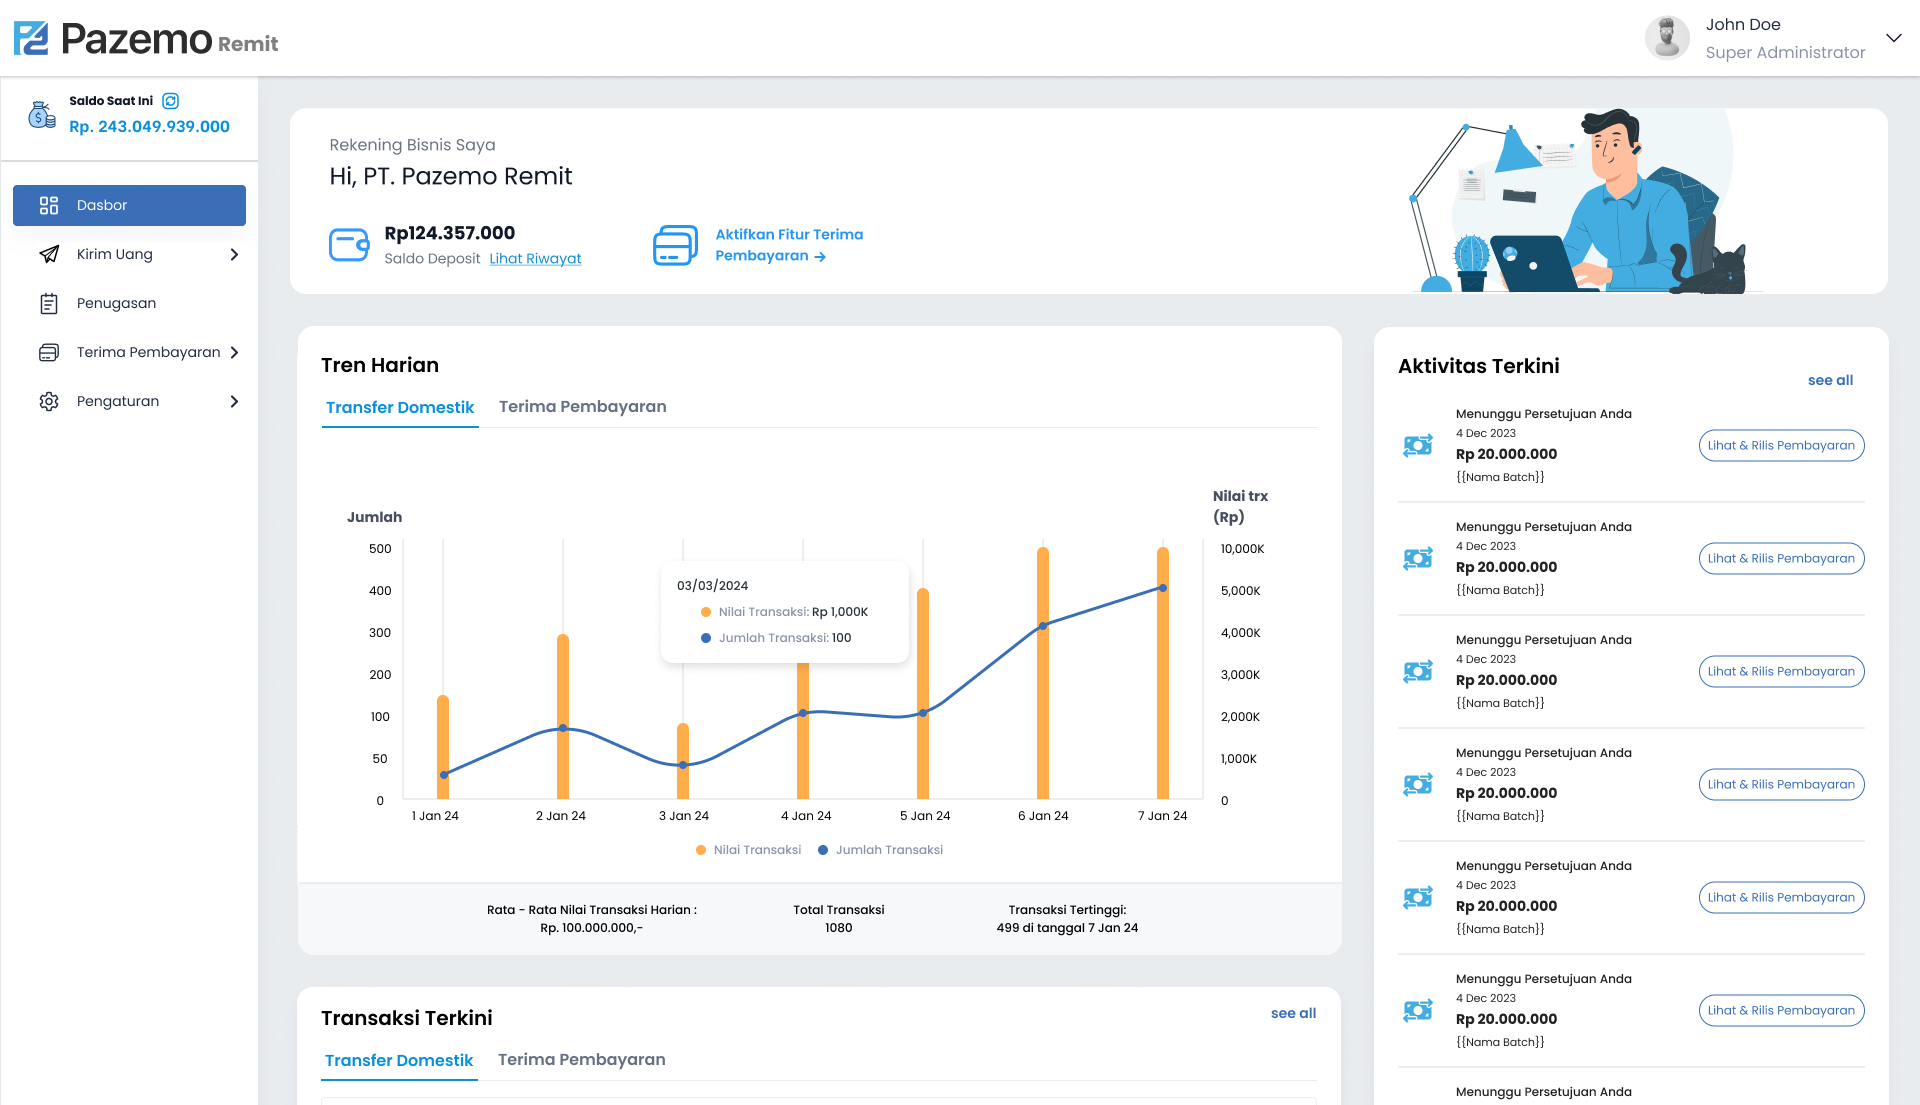Image resolution: width=1920 pixels, height=1105 pixels.
Task: Expand the Pengaturan submenu chevron
Action: click(234, 401)
